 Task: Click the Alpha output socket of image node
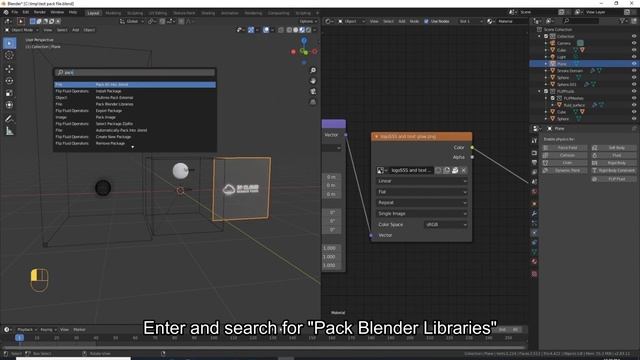[472, 157]
